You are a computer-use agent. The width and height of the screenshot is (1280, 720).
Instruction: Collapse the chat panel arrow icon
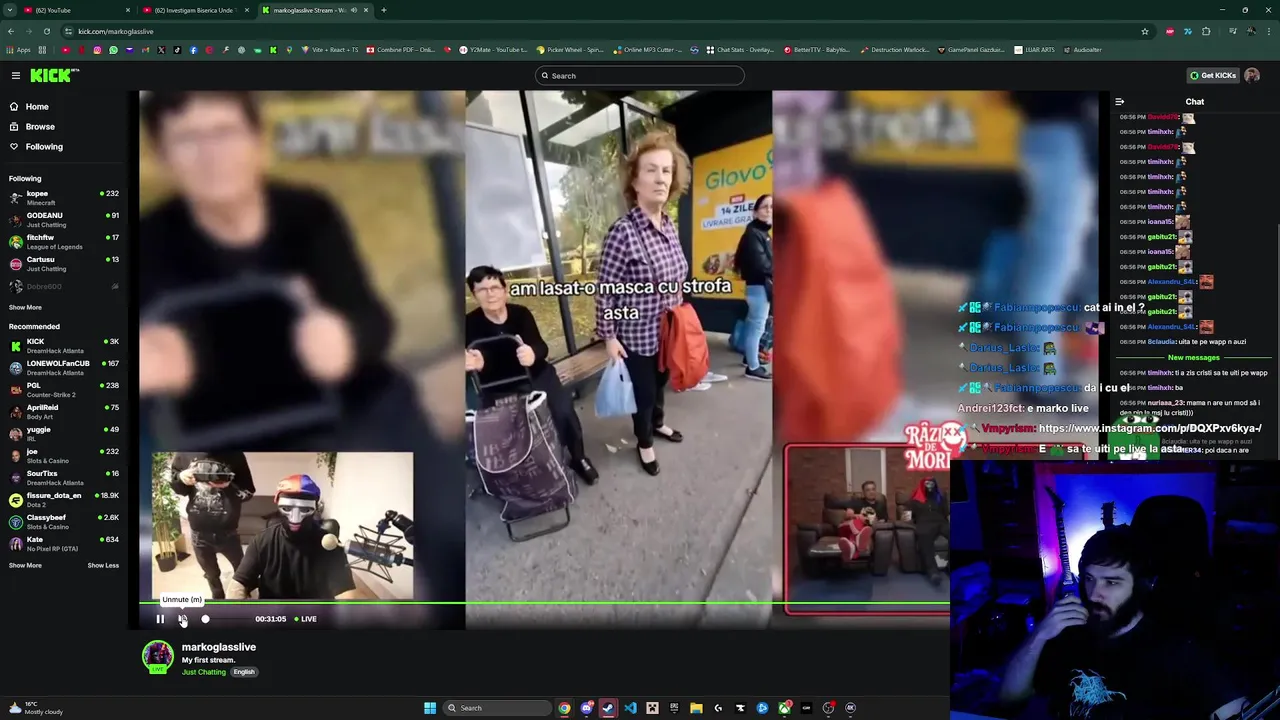1119,102
